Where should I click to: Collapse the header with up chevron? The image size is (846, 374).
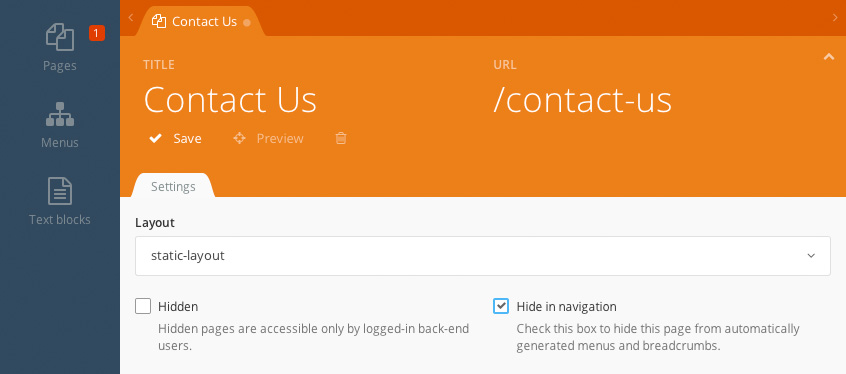[x=829, y=57]
